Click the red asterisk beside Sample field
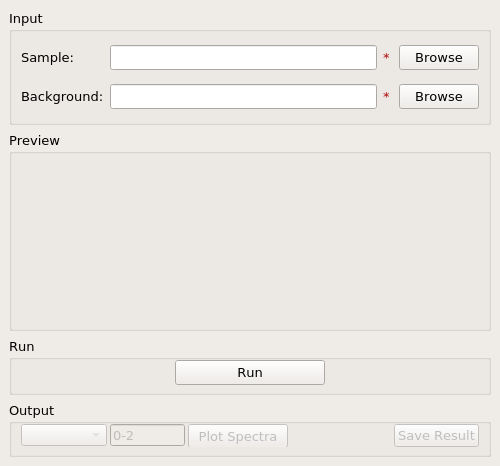Image resolution: width=500 pixels, height=466 pixels. coord(386,57)
